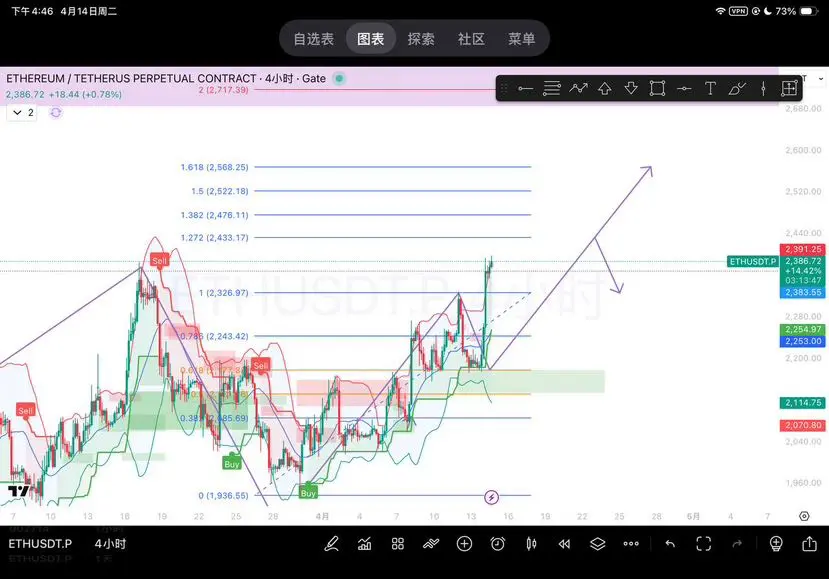Select the rectangle drawing tool
Viewport: 829px width, 579px height.
coord(657,88)
